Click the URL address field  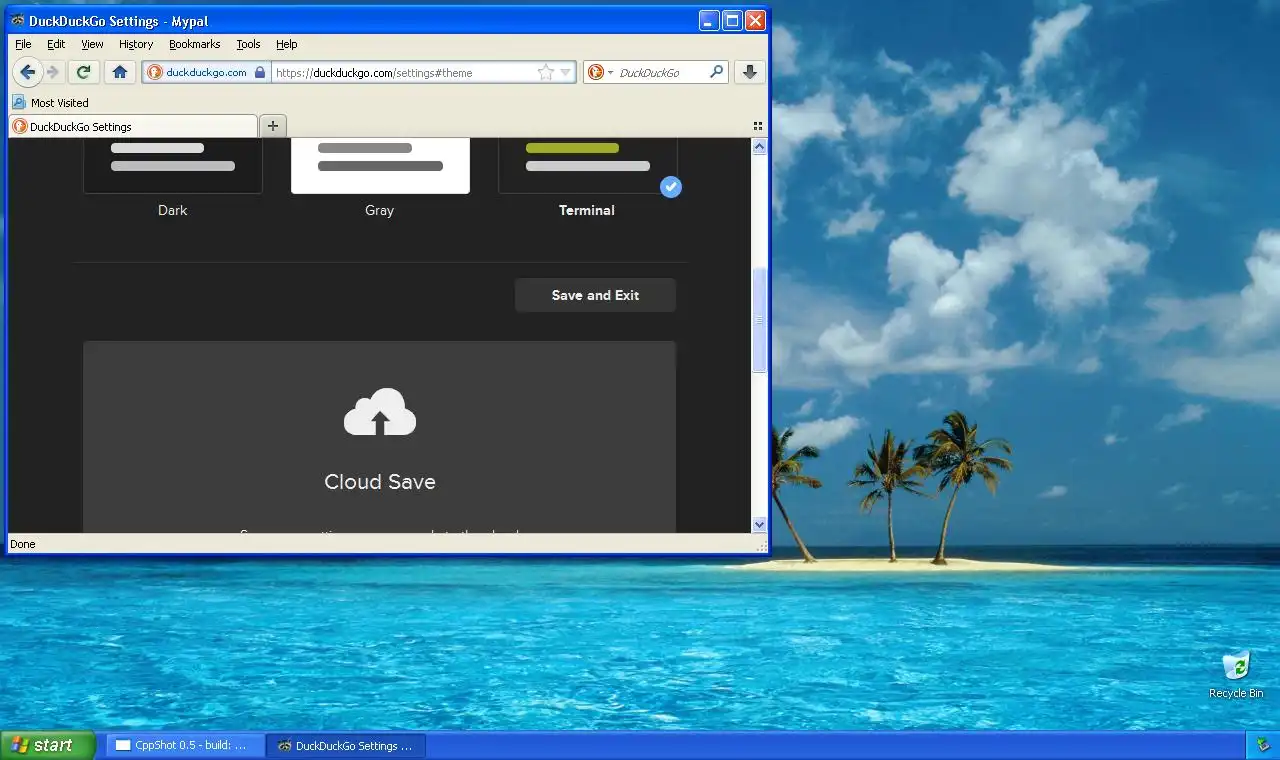[404, 72]
